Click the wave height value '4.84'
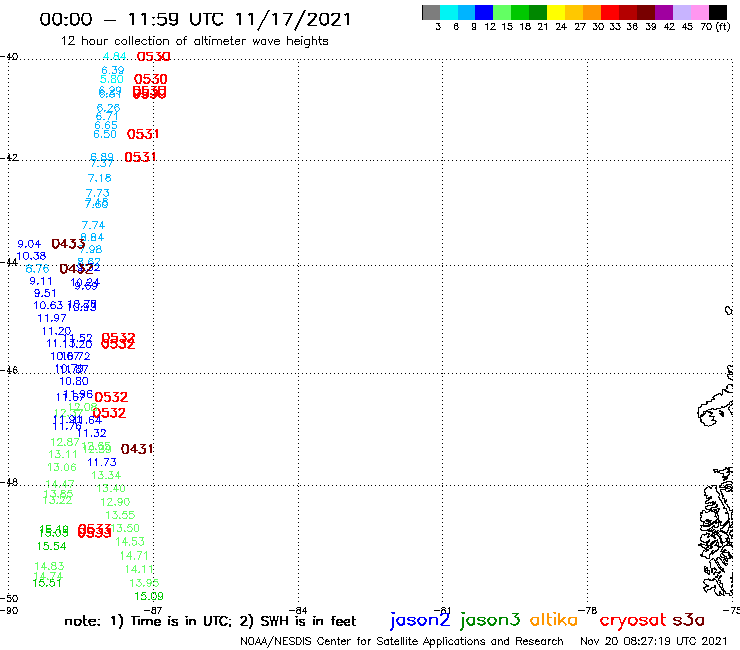Screen dimensions: 740x650 click(x=115, y=56)
